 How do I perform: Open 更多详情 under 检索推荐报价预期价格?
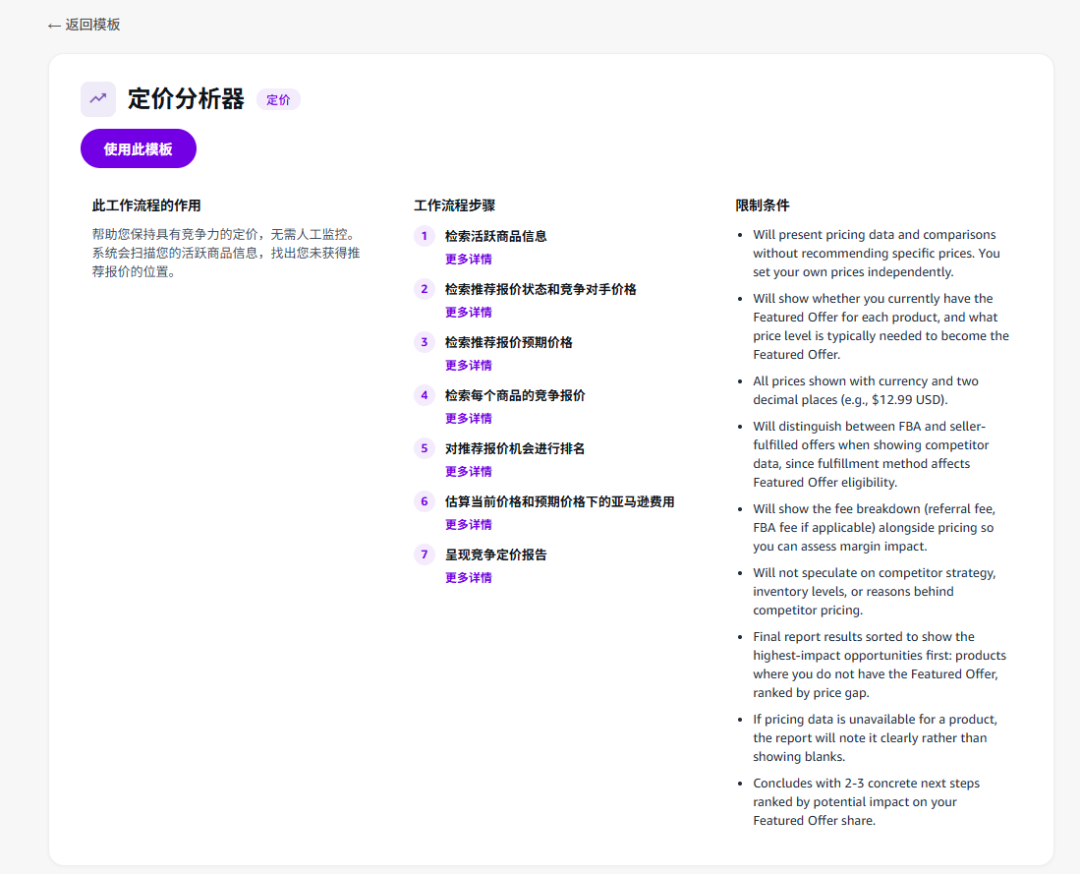(x=468, y=365)
